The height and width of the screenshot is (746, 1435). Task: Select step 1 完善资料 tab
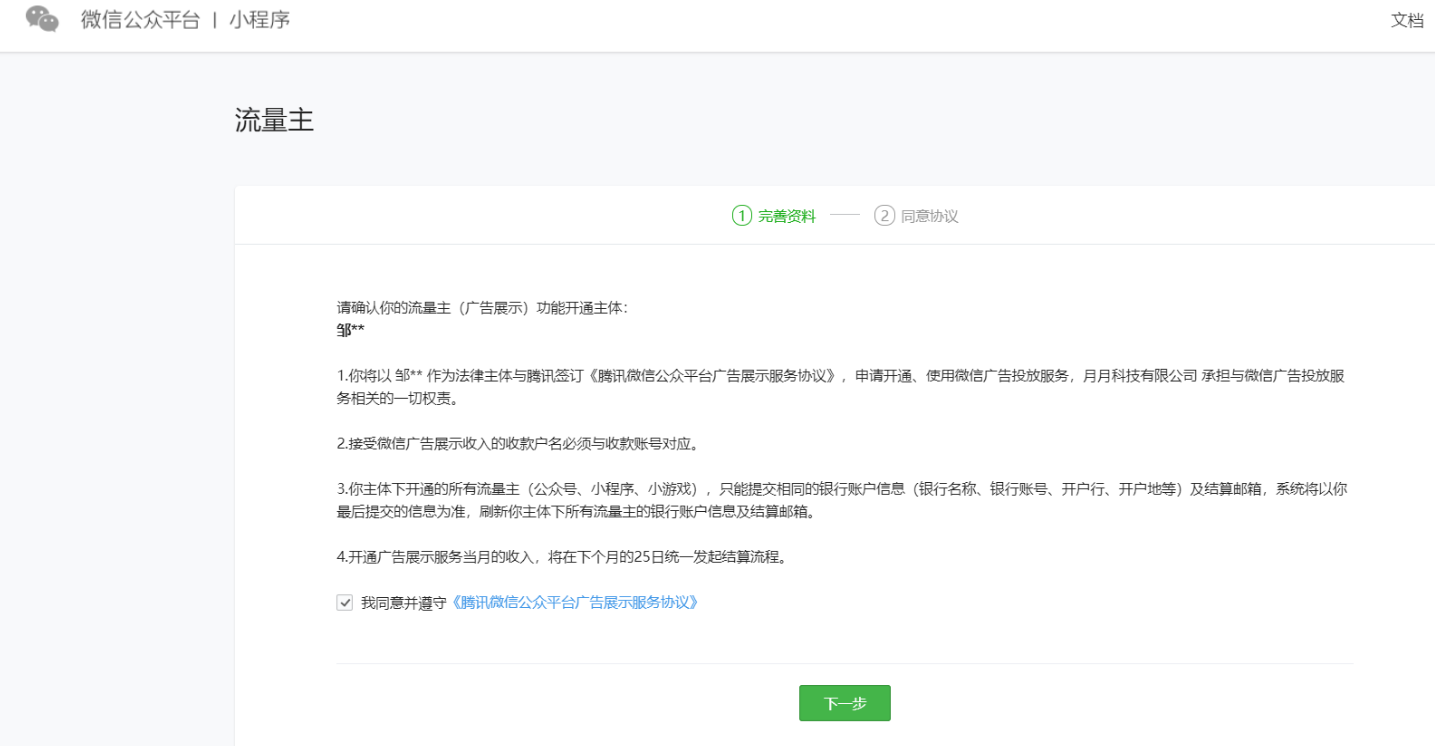[x=774, y=216]
